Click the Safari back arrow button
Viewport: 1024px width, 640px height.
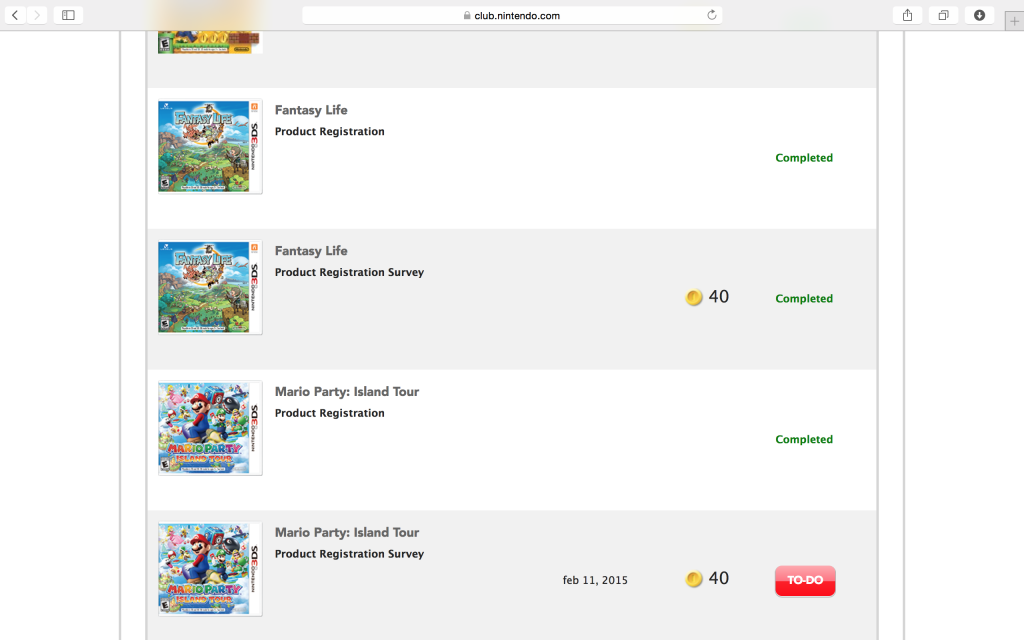(15, 15)
